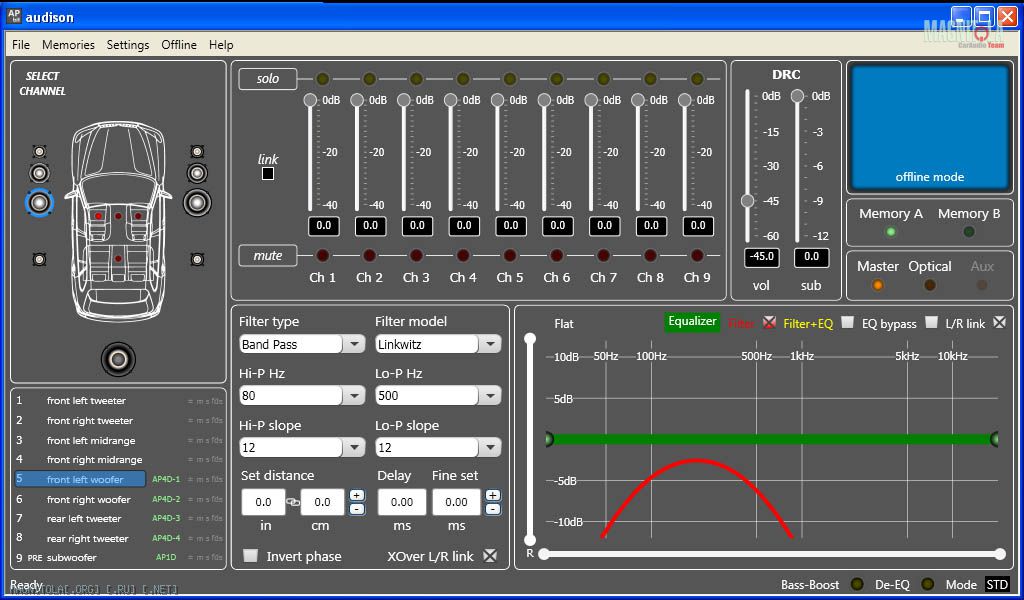Screen dimensions: 1024x600
Task: Click the DRC vol slider handle
Action: coord(748,201)
